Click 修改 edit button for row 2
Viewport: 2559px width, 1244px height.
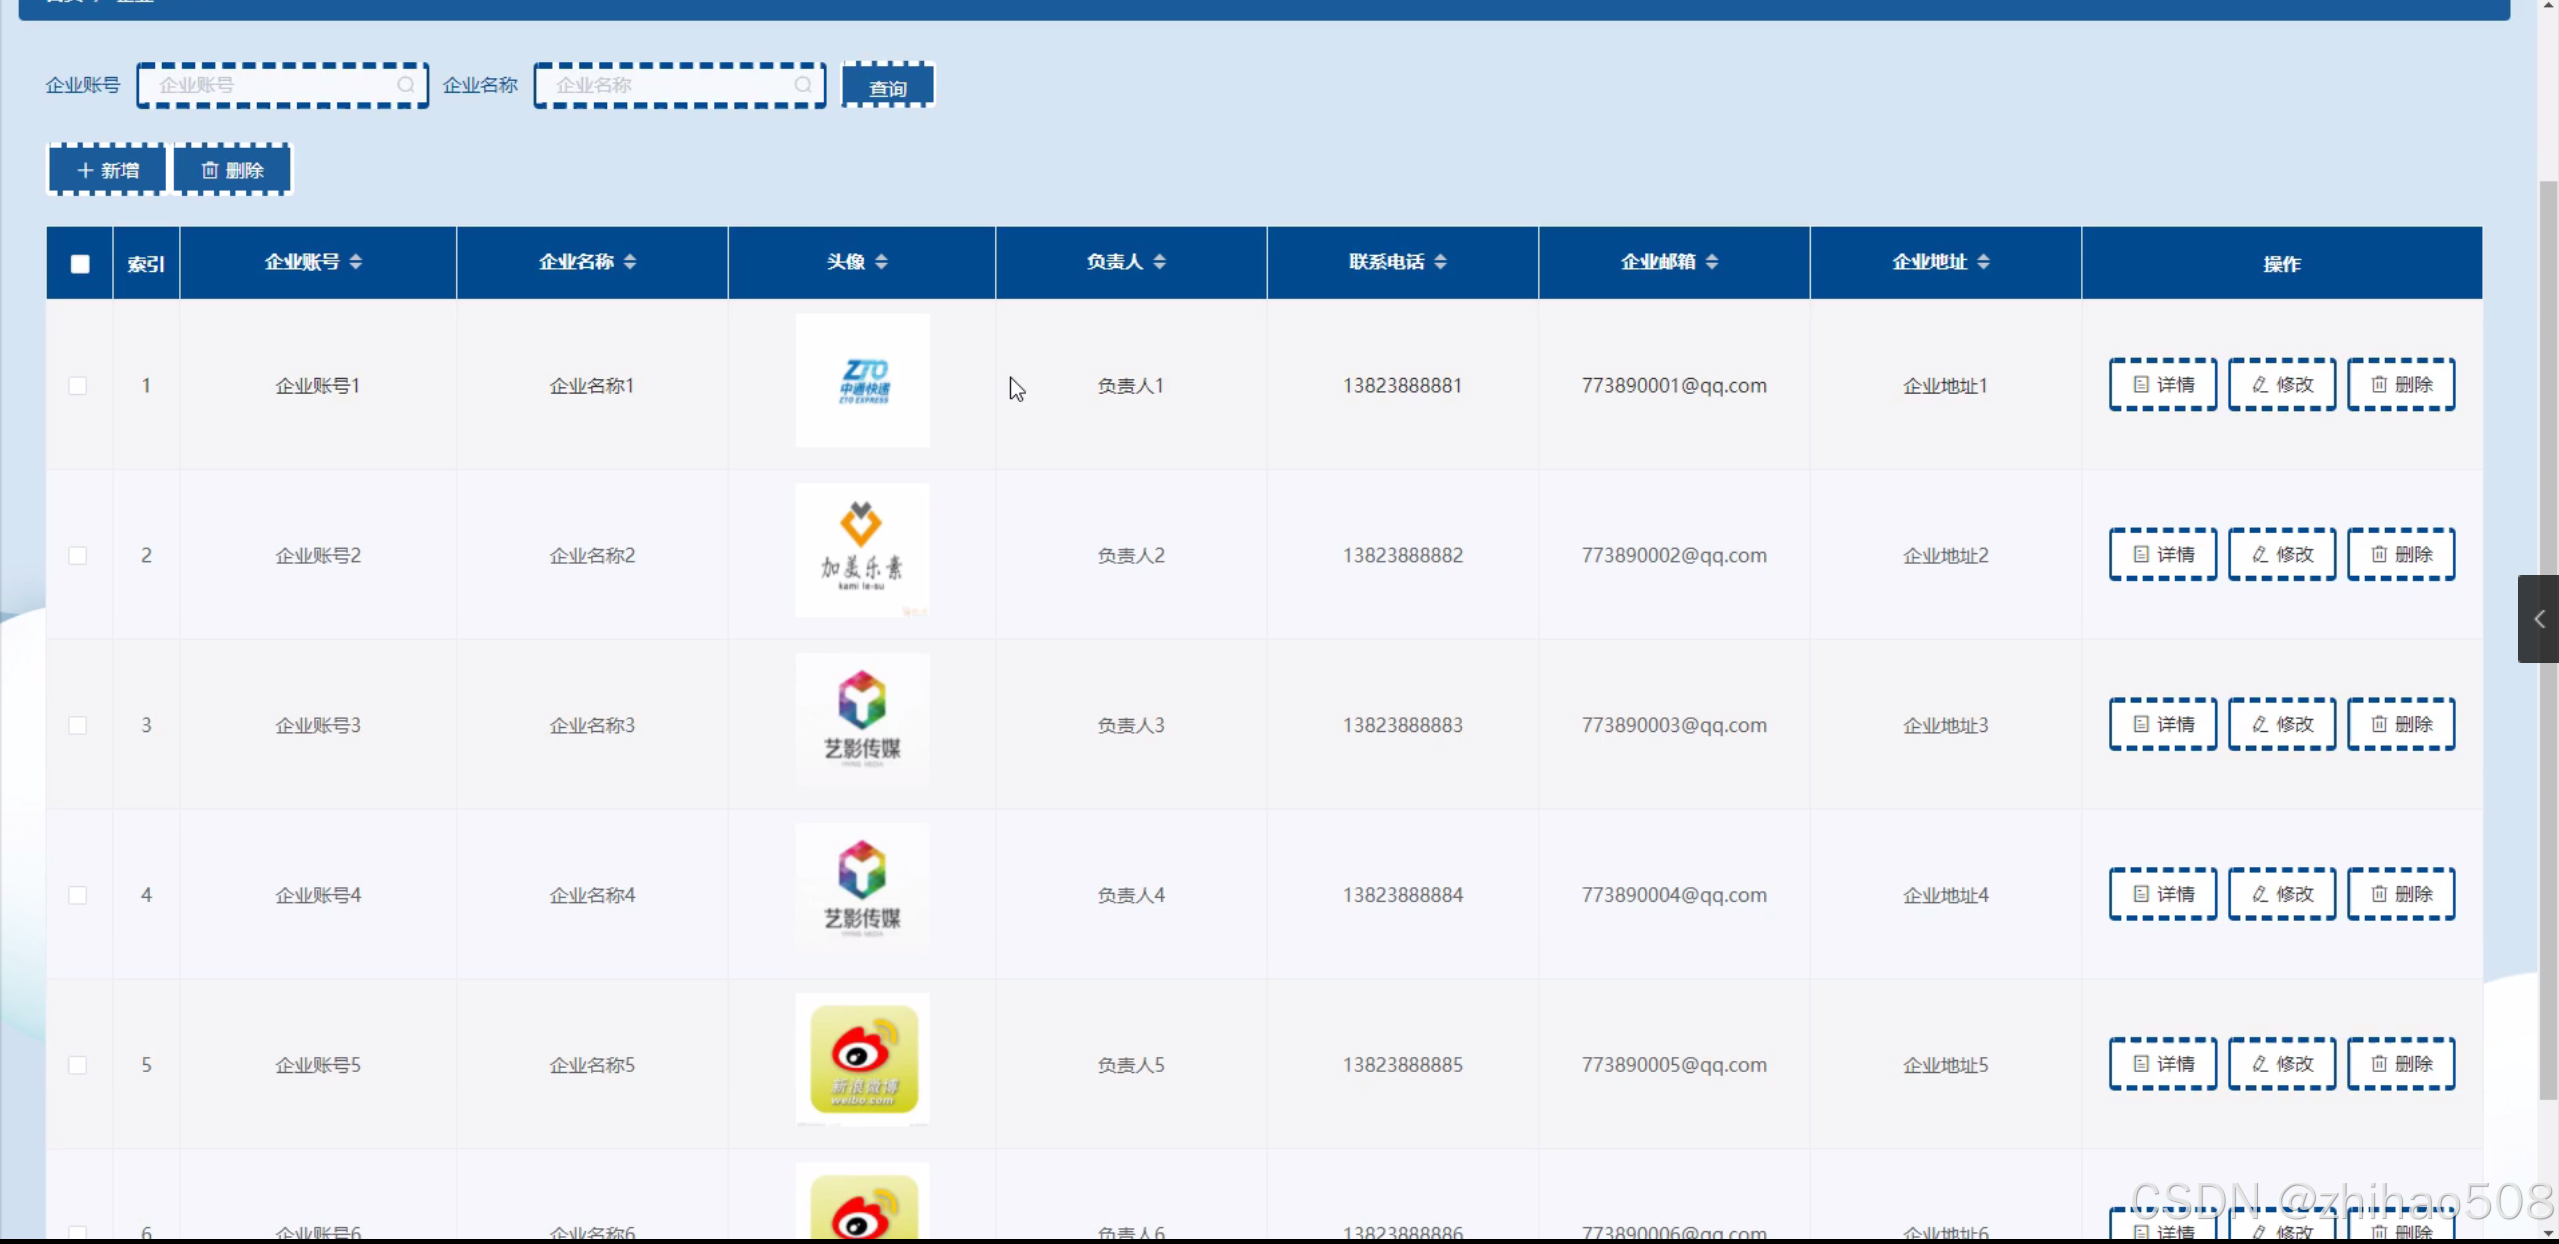pyautogui.click(x=2281, y=555)
